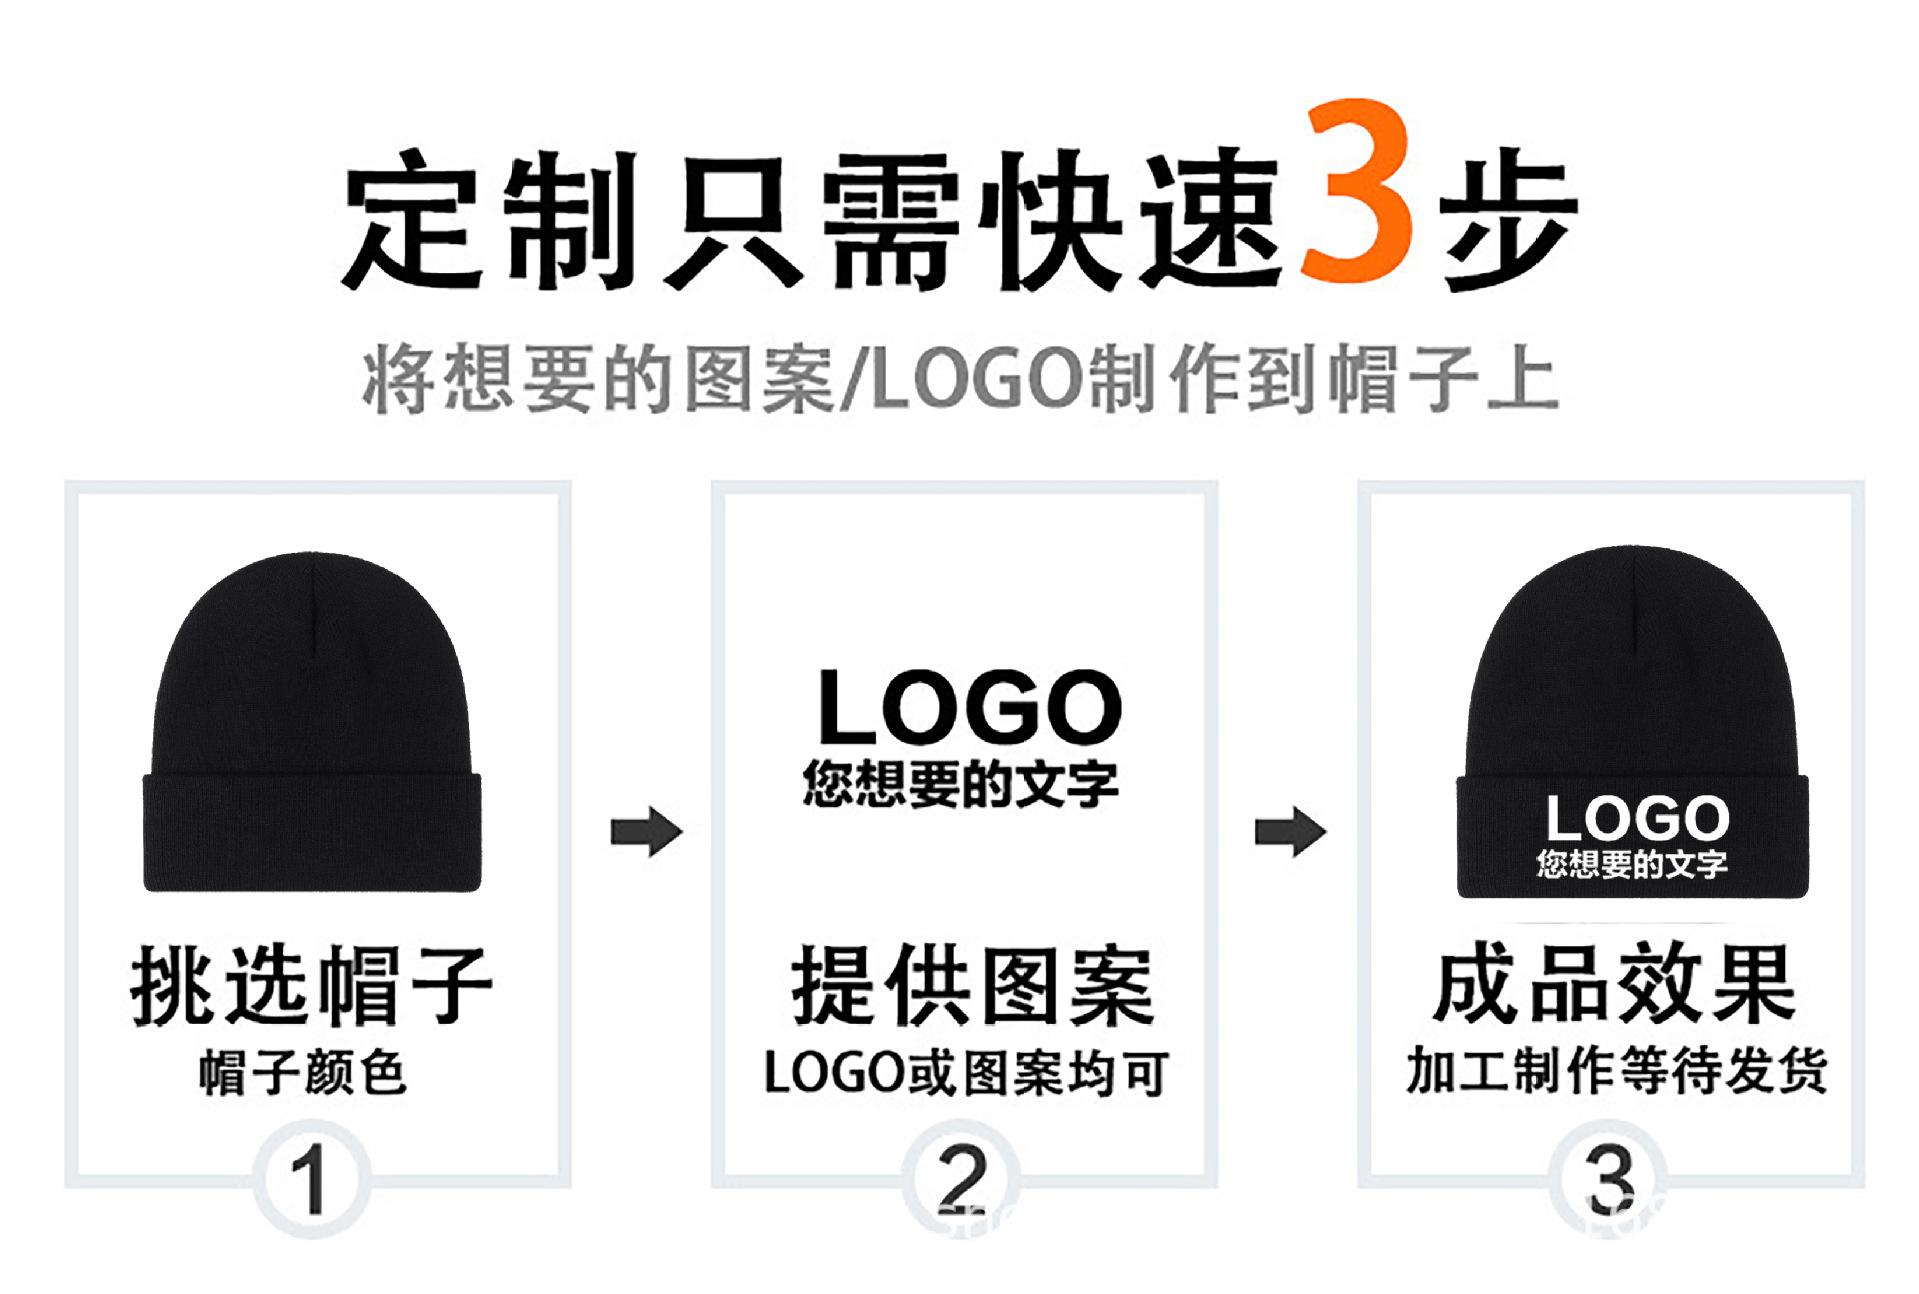This screenshot has width=1919, height=1294.
Task: Click the LOGO或图案均可 caption
Action: 966,1073
